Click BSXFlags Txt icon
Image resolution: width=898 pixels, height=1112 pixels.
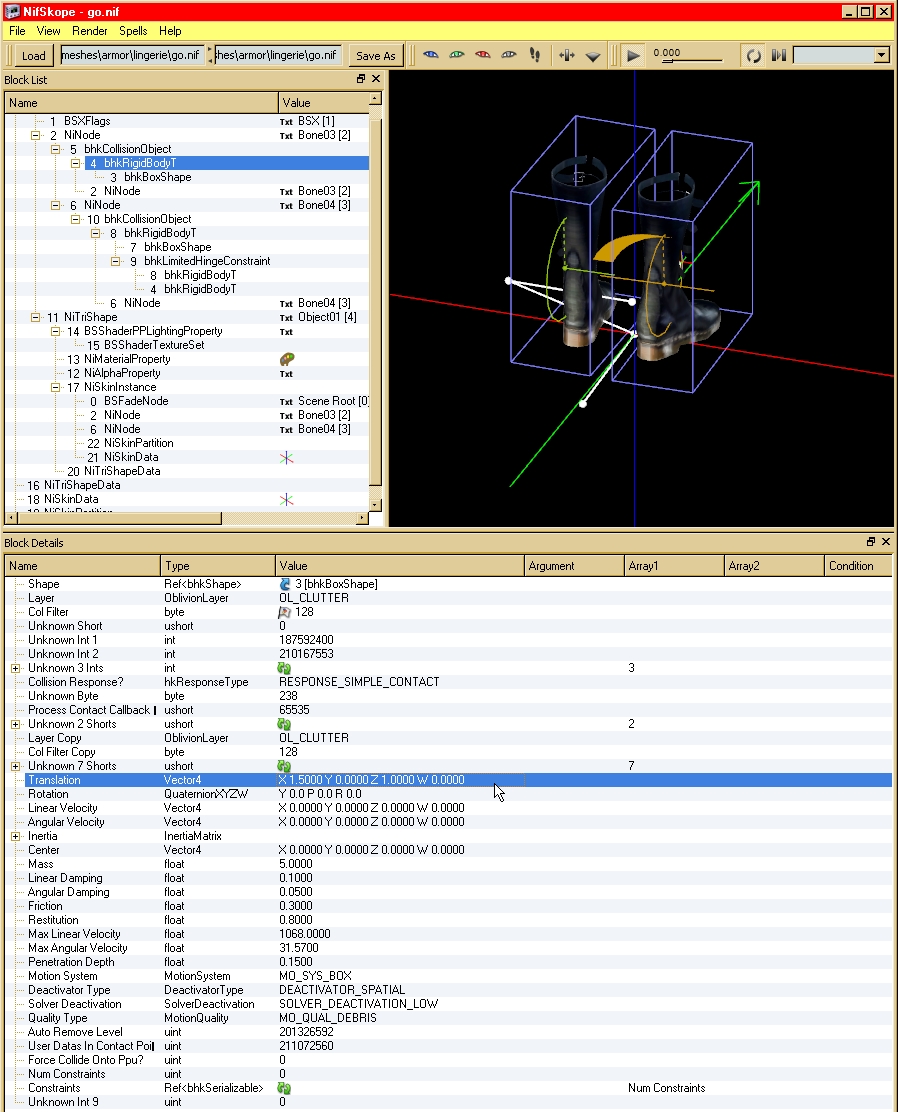[286, 121]
